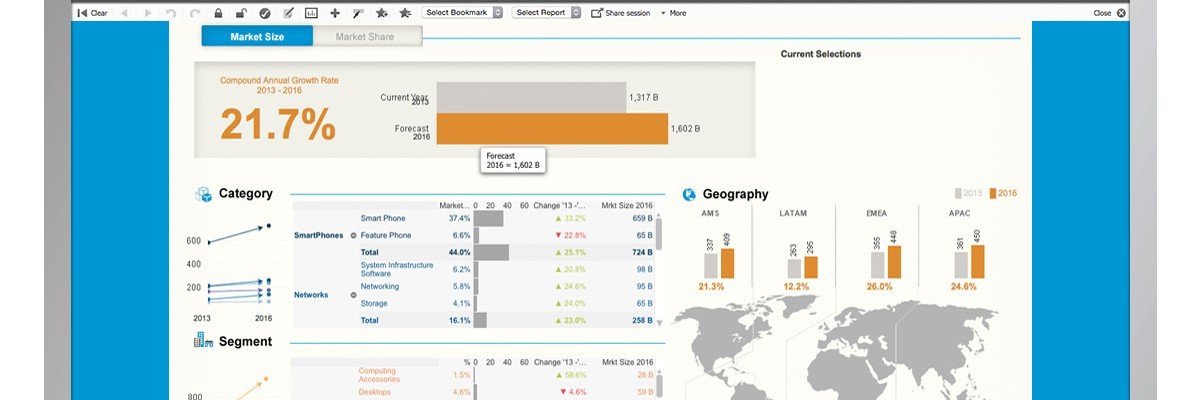Click the orange Forecast 2016 bar
This screenshot has height=400, width=1200.
click(552, 129)
